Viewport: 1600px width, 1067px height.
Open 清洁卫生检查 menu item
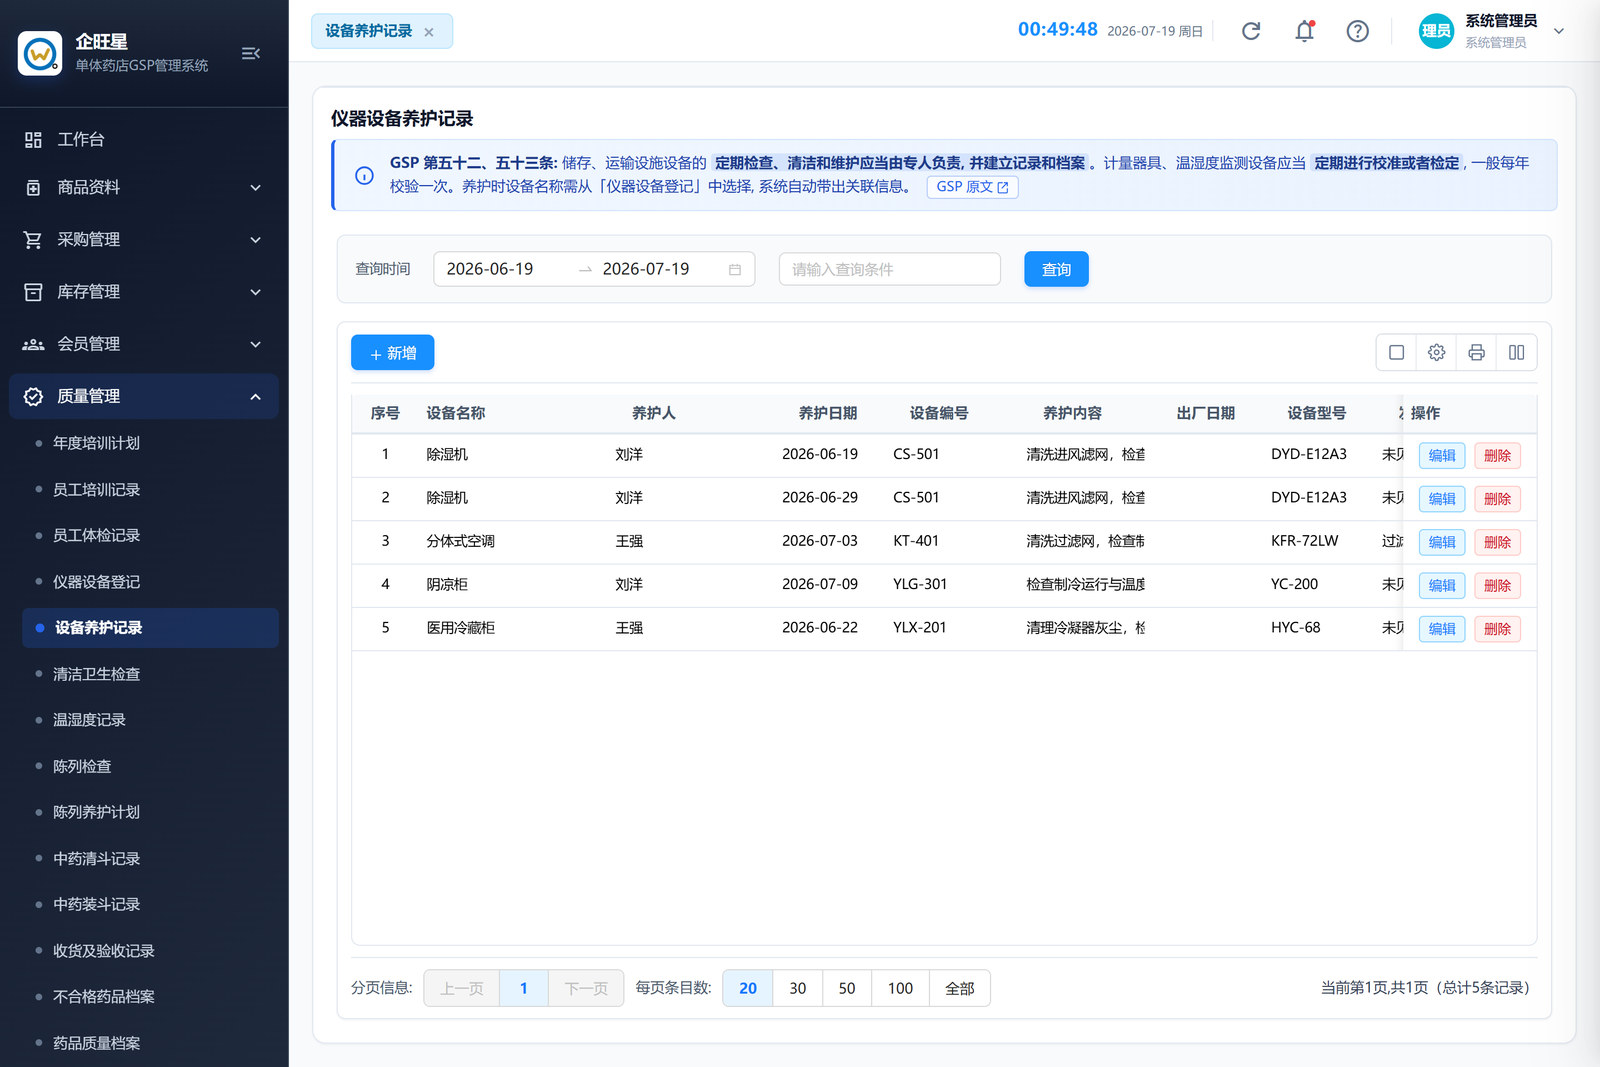click(150, 674)
